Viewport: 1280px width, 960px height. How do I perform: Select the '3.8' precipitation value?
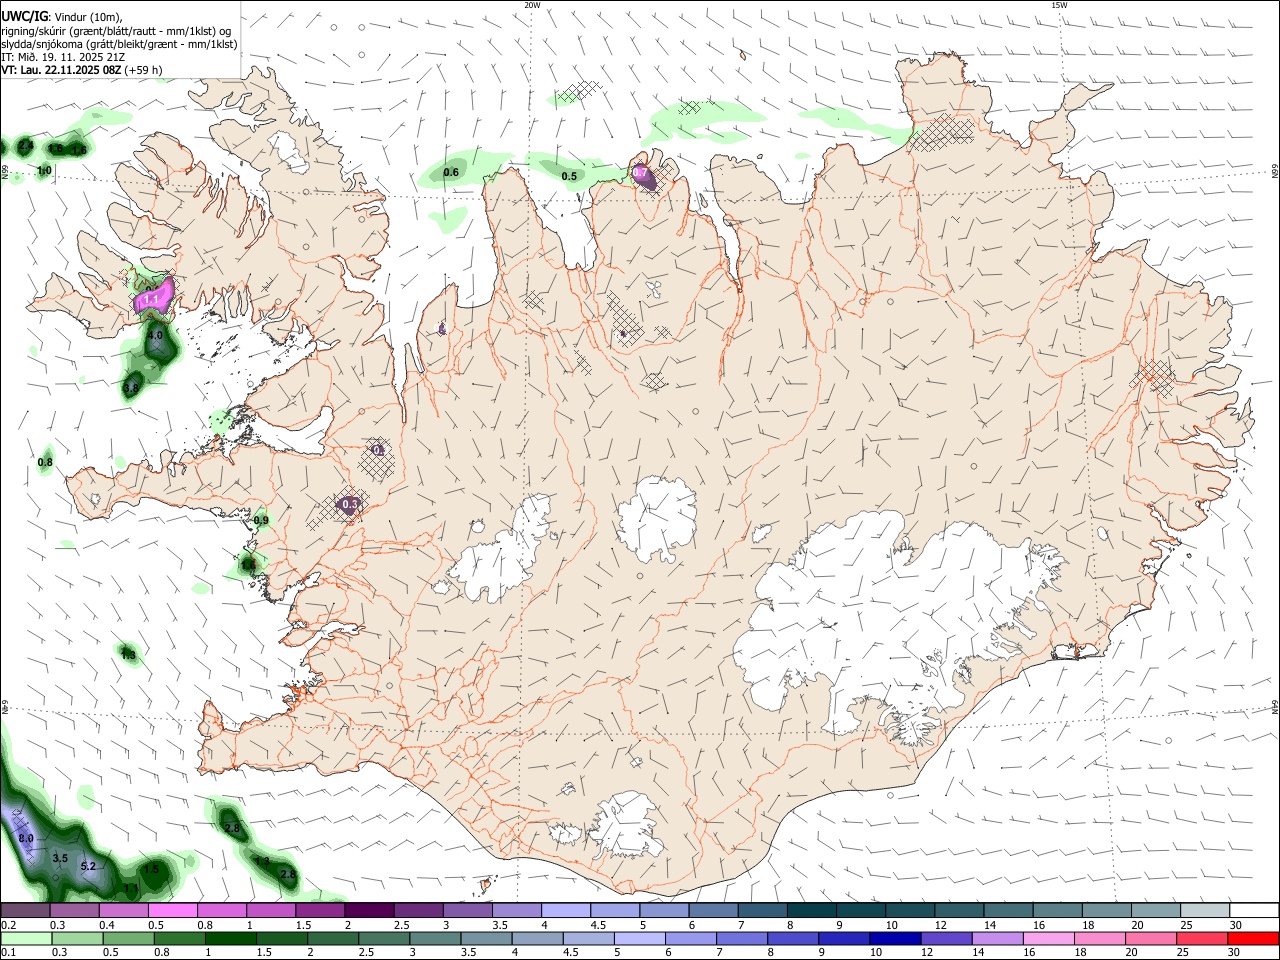point(131,388)
